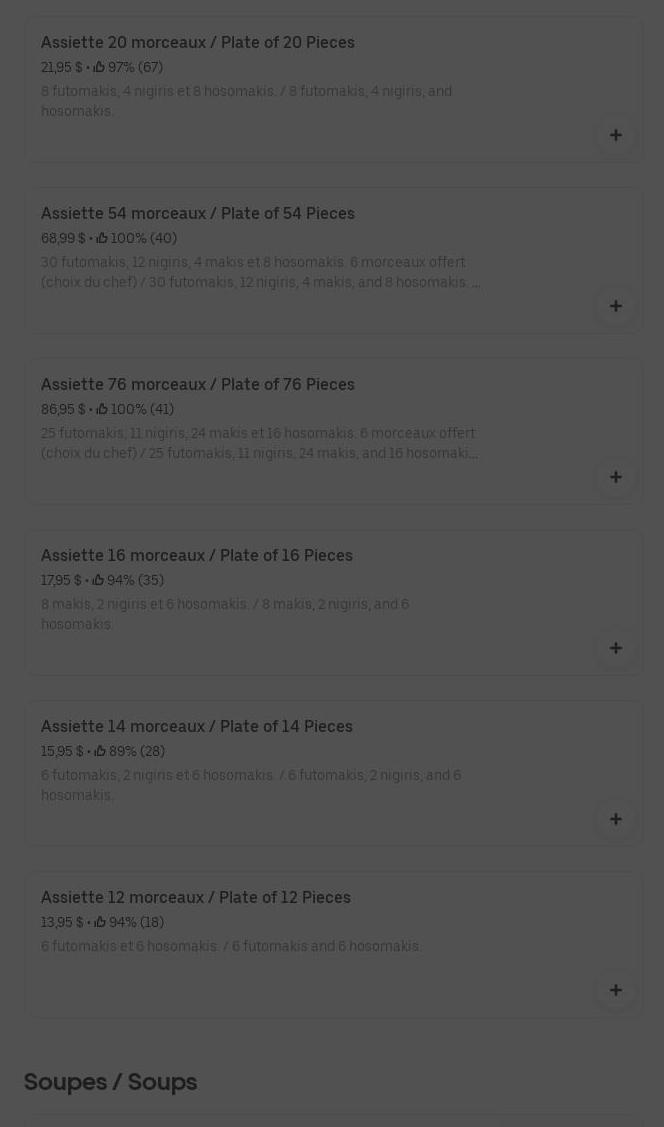Click the 15,95 $ price of 14 pieces
The width and height of the screenshot is (664, 1127).
(x=61, y=752)
